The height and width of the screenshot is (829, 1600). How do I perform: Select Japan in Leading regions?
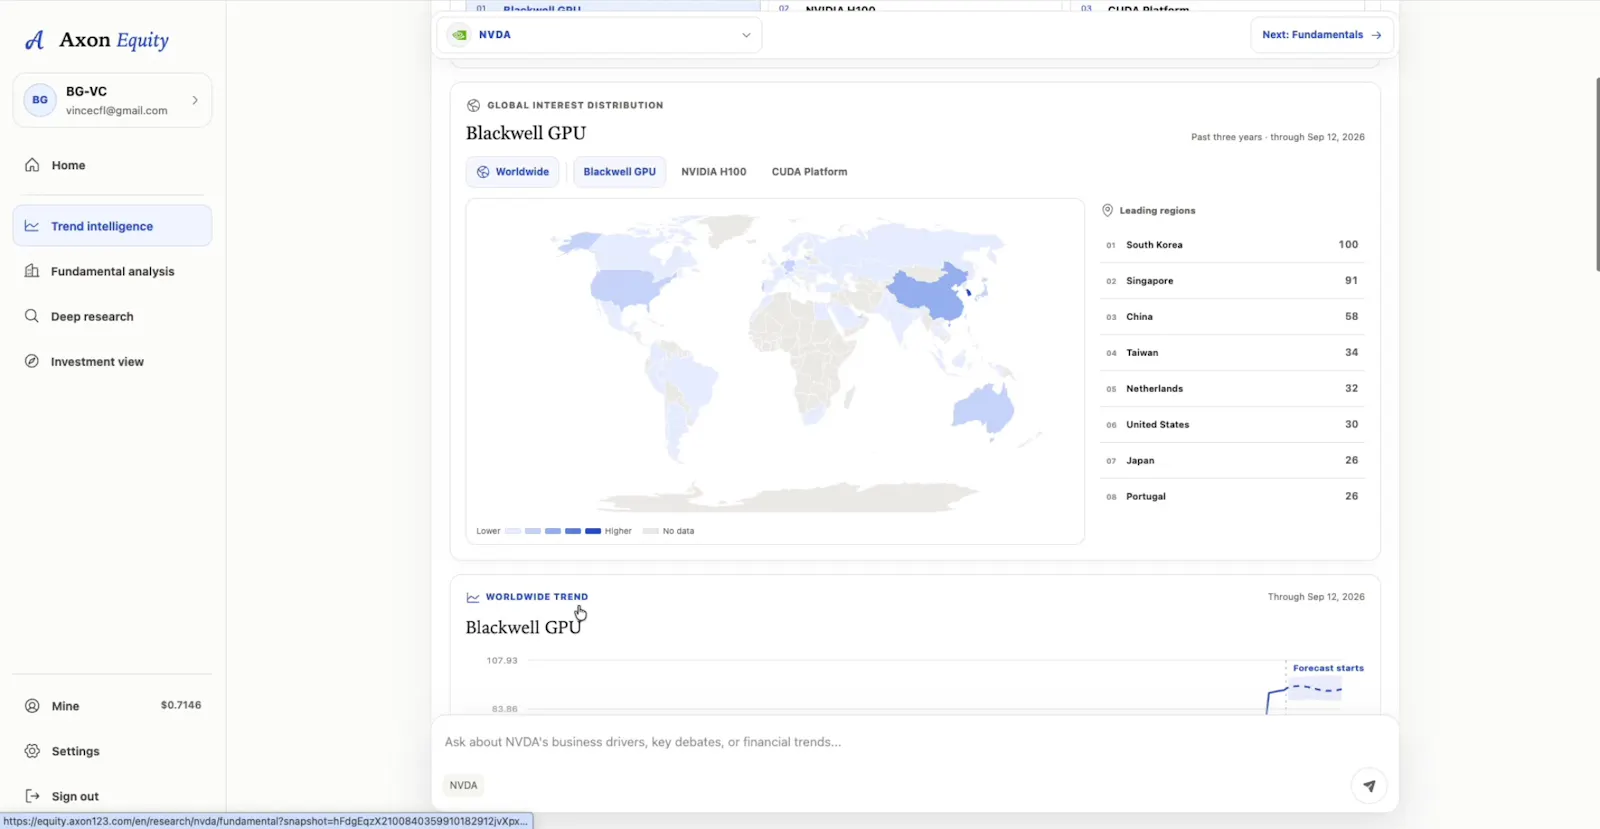pyautogui.click(x=1232, y=461)
